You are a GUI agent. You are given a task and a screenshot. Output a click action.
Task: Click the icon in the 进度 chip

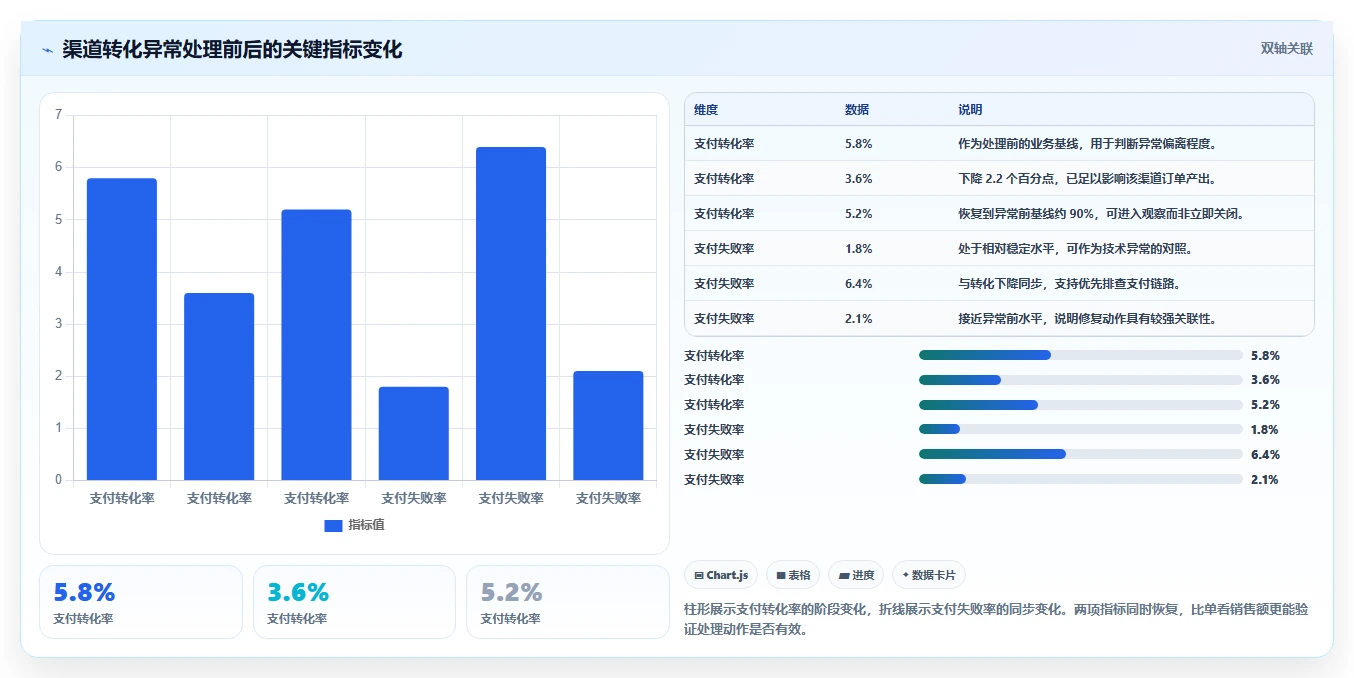[x=844, y=576]
